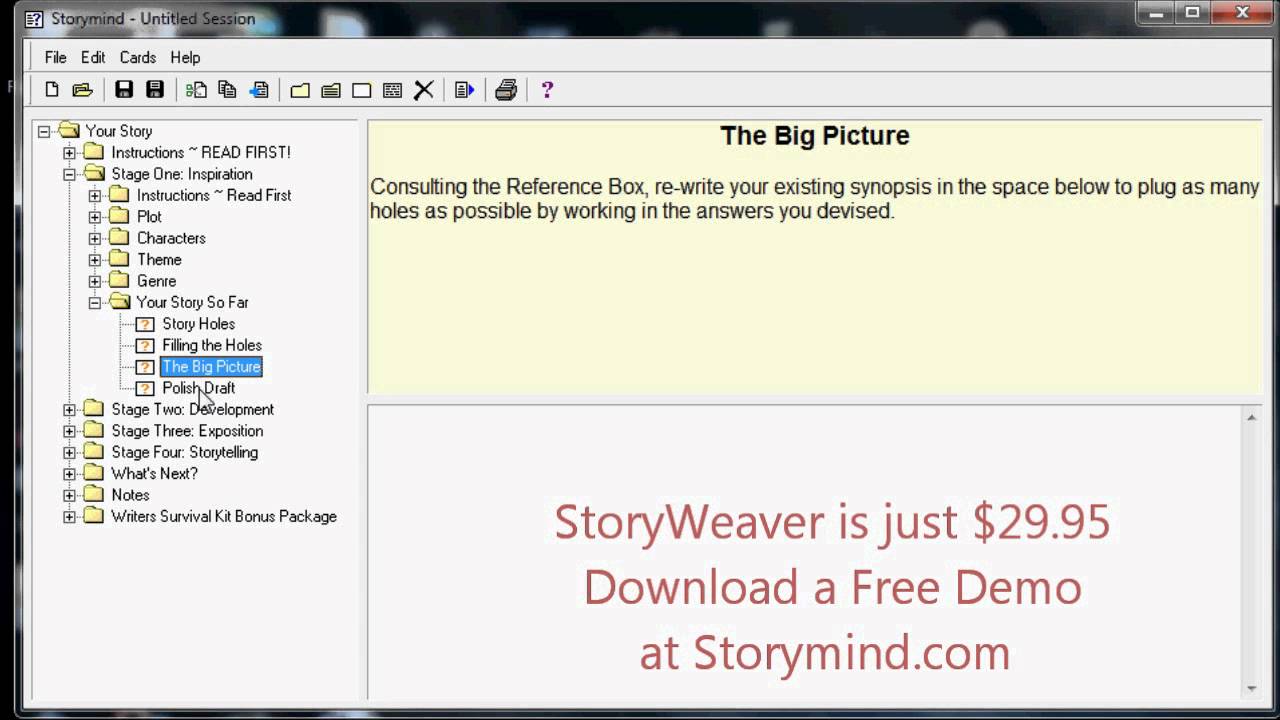
Task: Select the Characters folder label
Action: coord(171,238)
